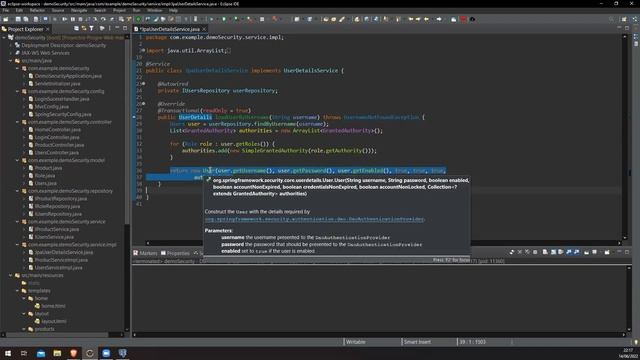Open File Explorer from the taskbar
Viewport: 640px width, 360px height.
coord(57,353)
